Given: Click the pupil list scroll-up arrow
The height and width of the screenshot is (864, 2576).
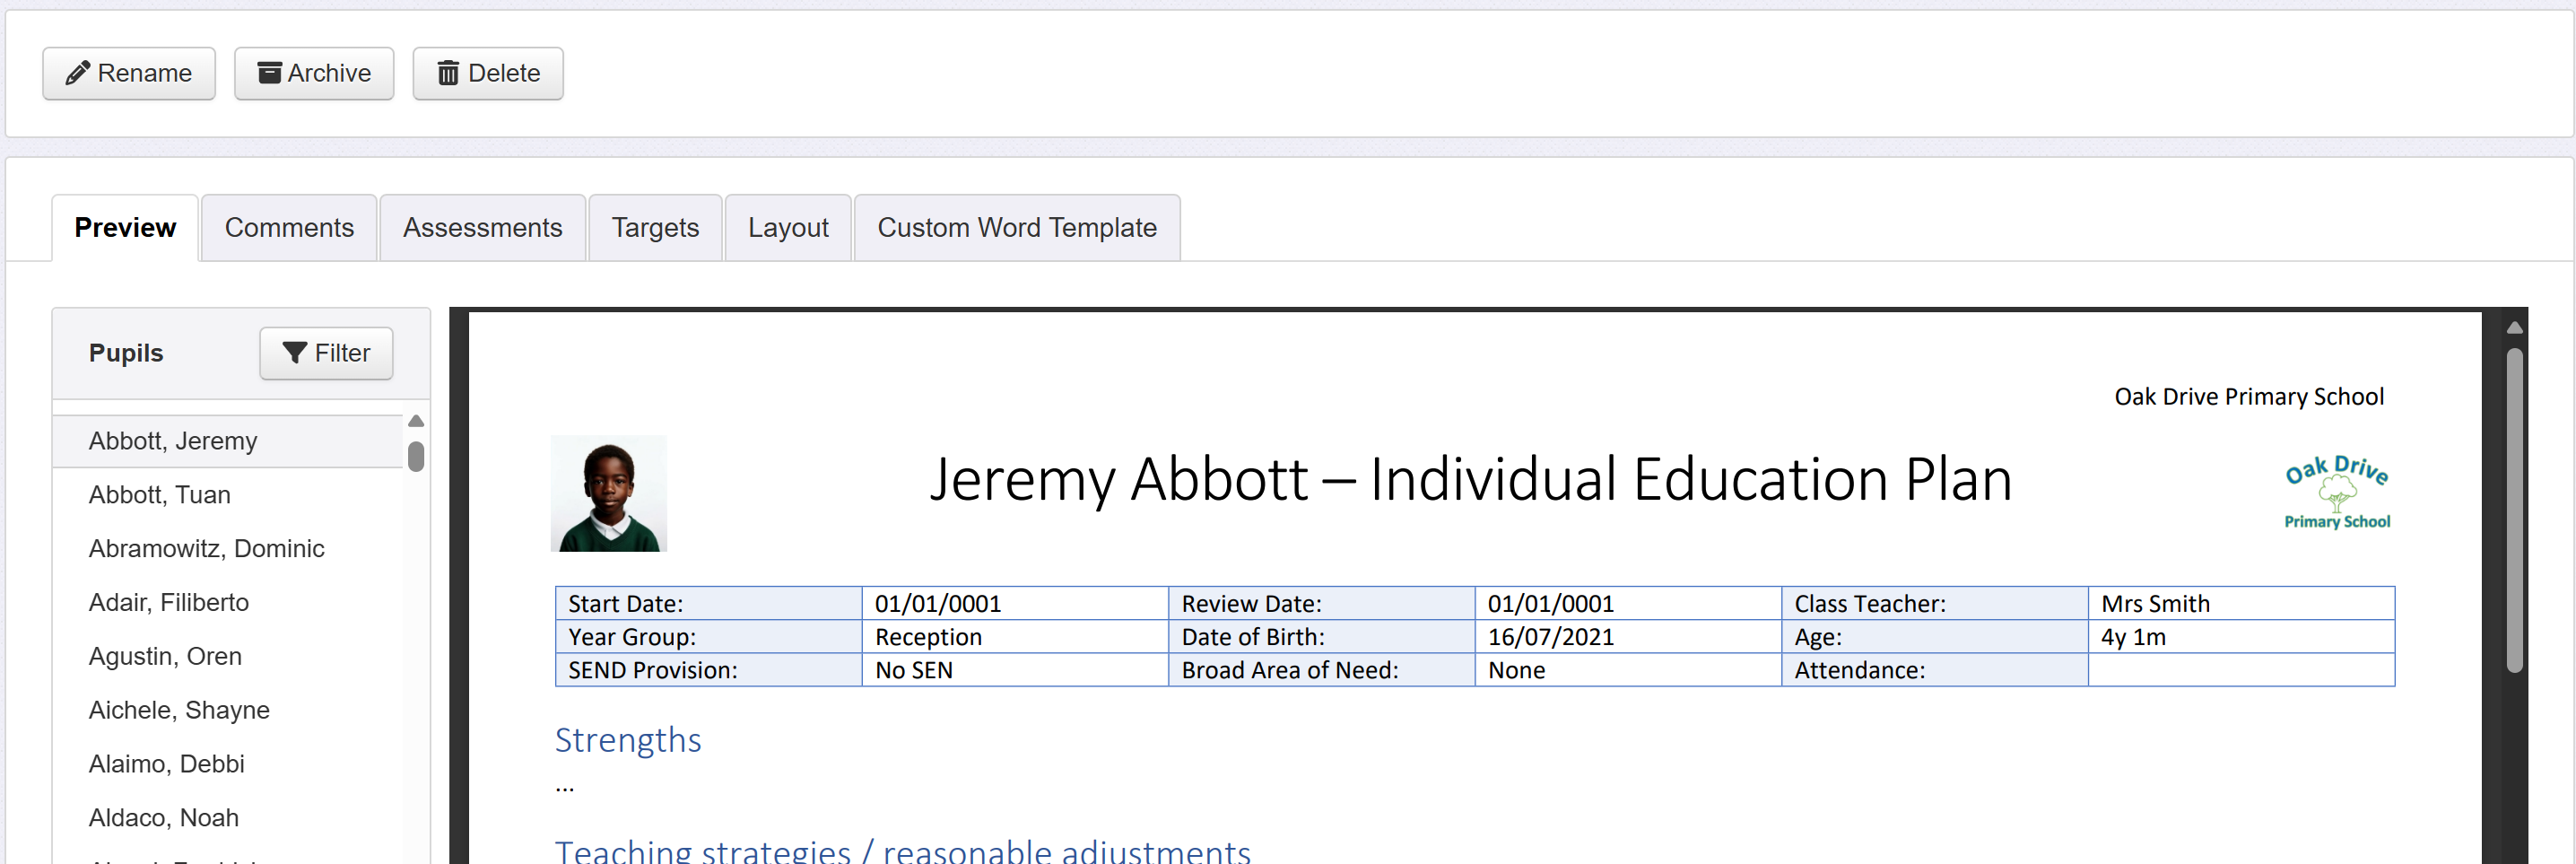Looking at the screenshot, I should [416, 421].
